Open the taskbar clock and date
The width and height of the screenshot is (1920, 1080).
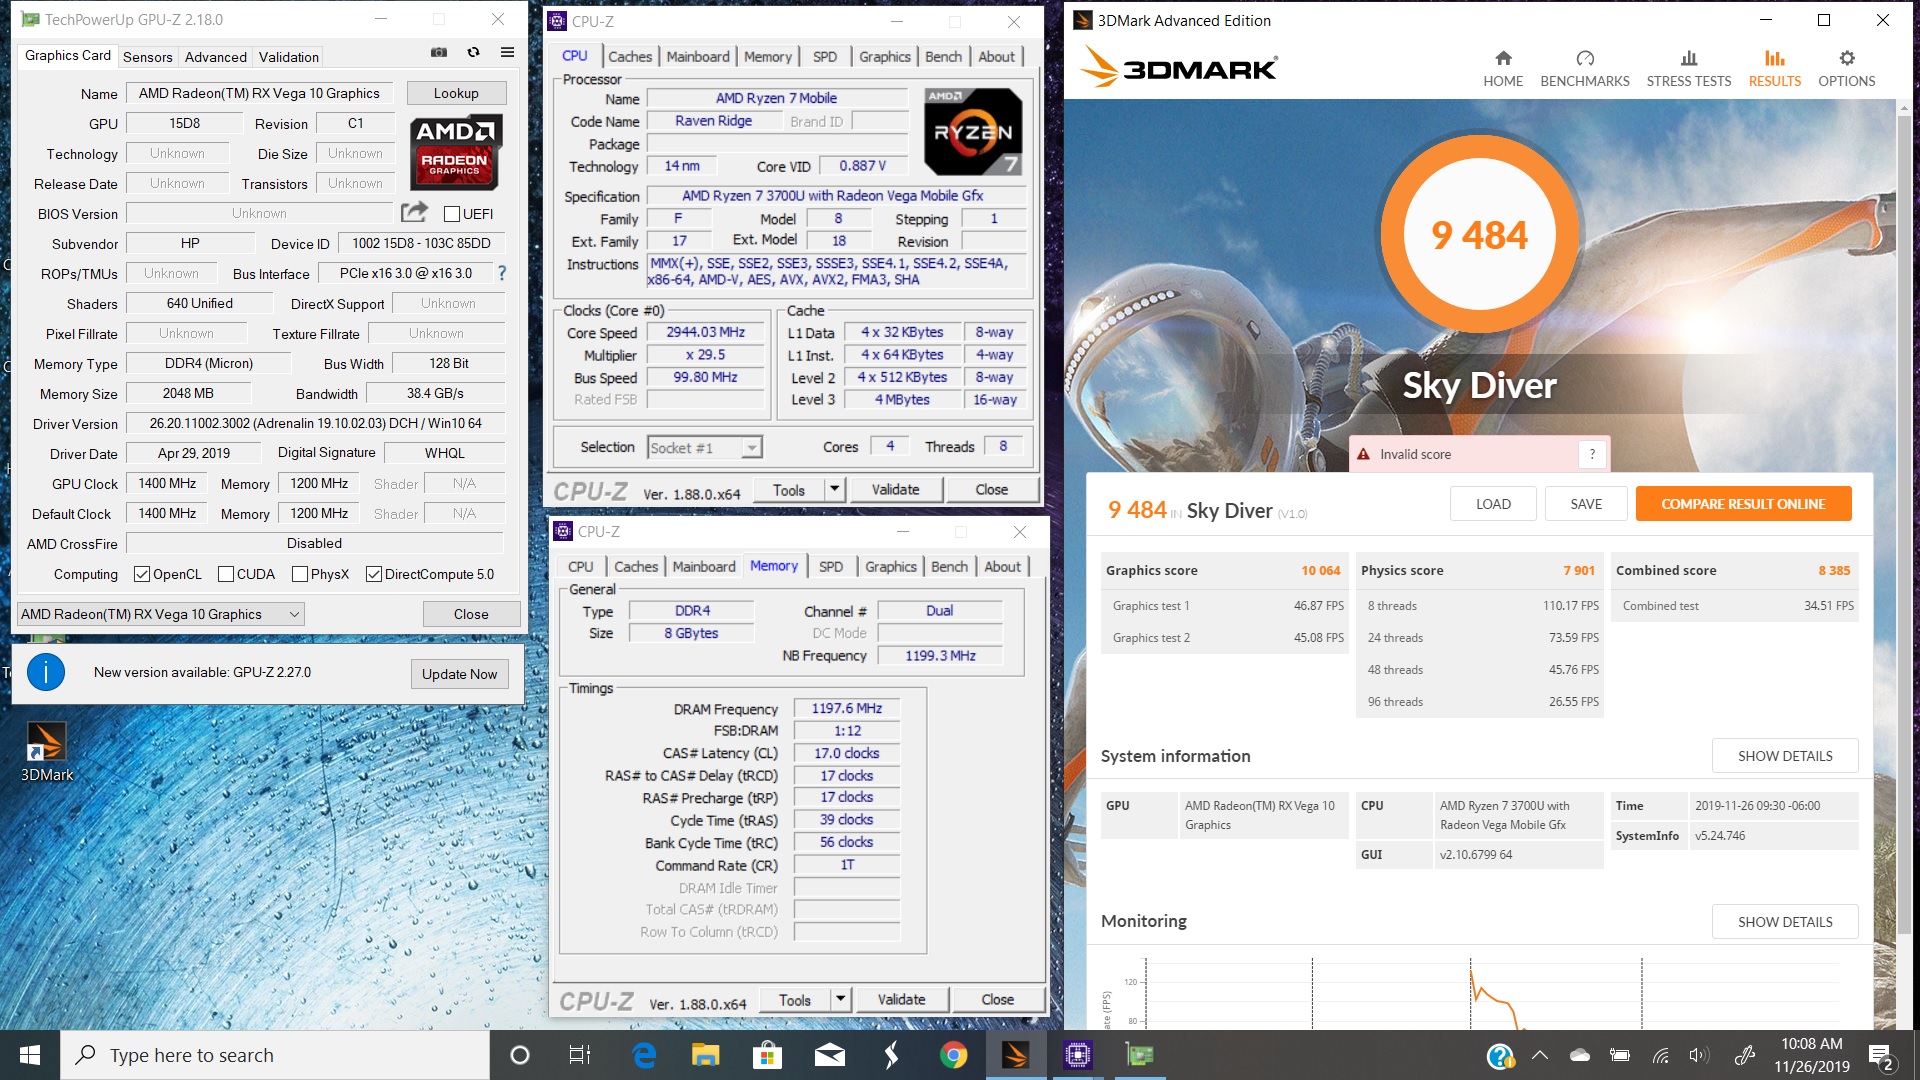[1811, 1055]
